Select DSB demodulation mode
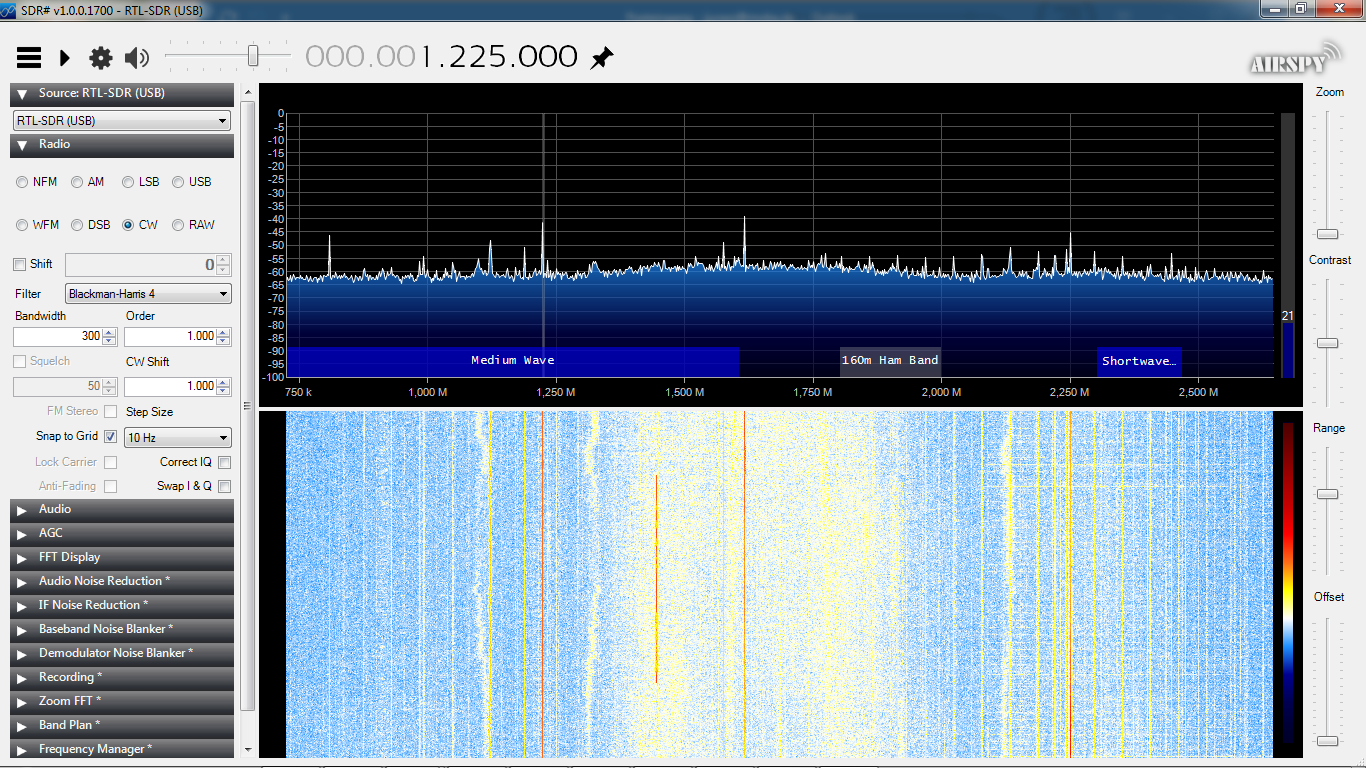 [x=77, y=225]
